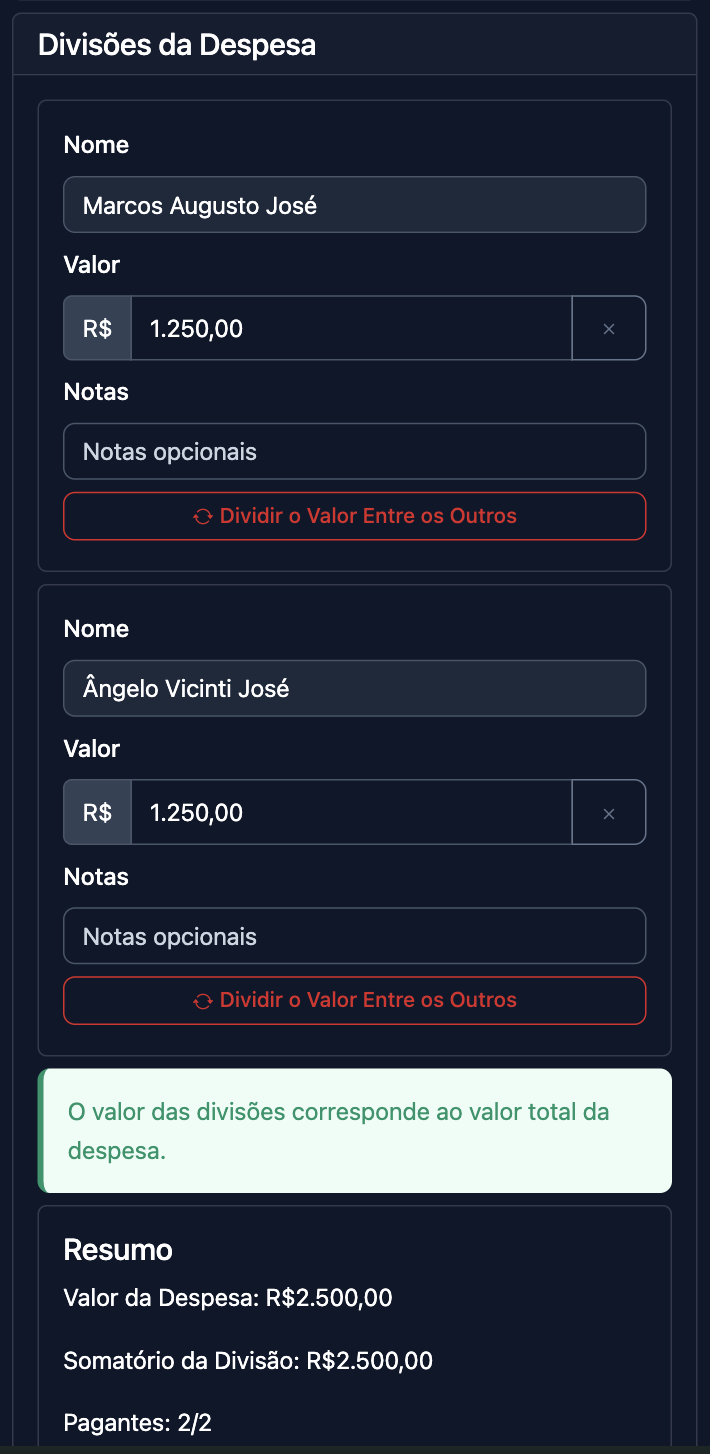Select the Resumo section heading
This screenshot has height=1454, width=710.
tap(118, 1249)
